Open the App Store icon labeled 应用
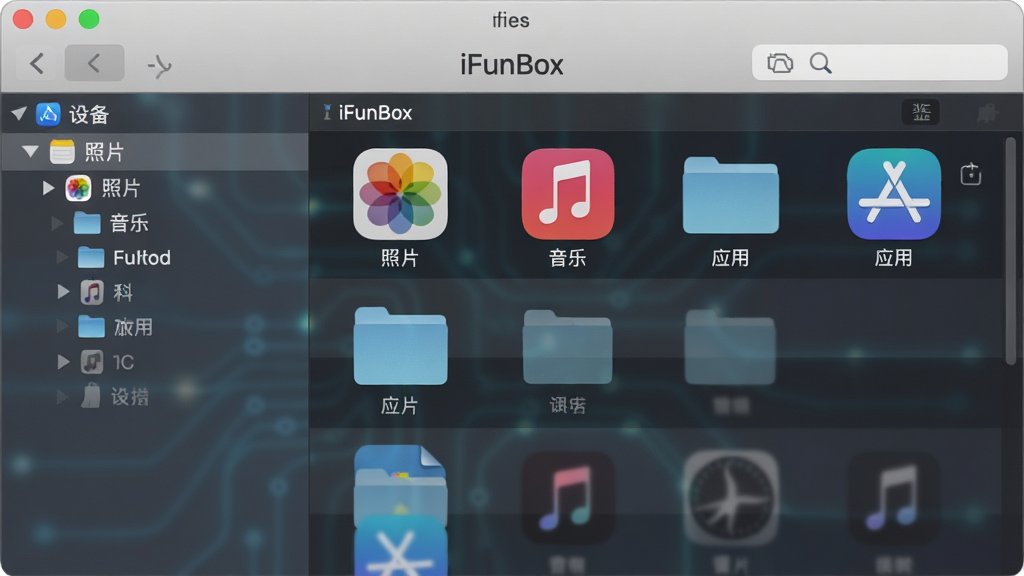Viewport: 1024px width, 576px height. 893,194
